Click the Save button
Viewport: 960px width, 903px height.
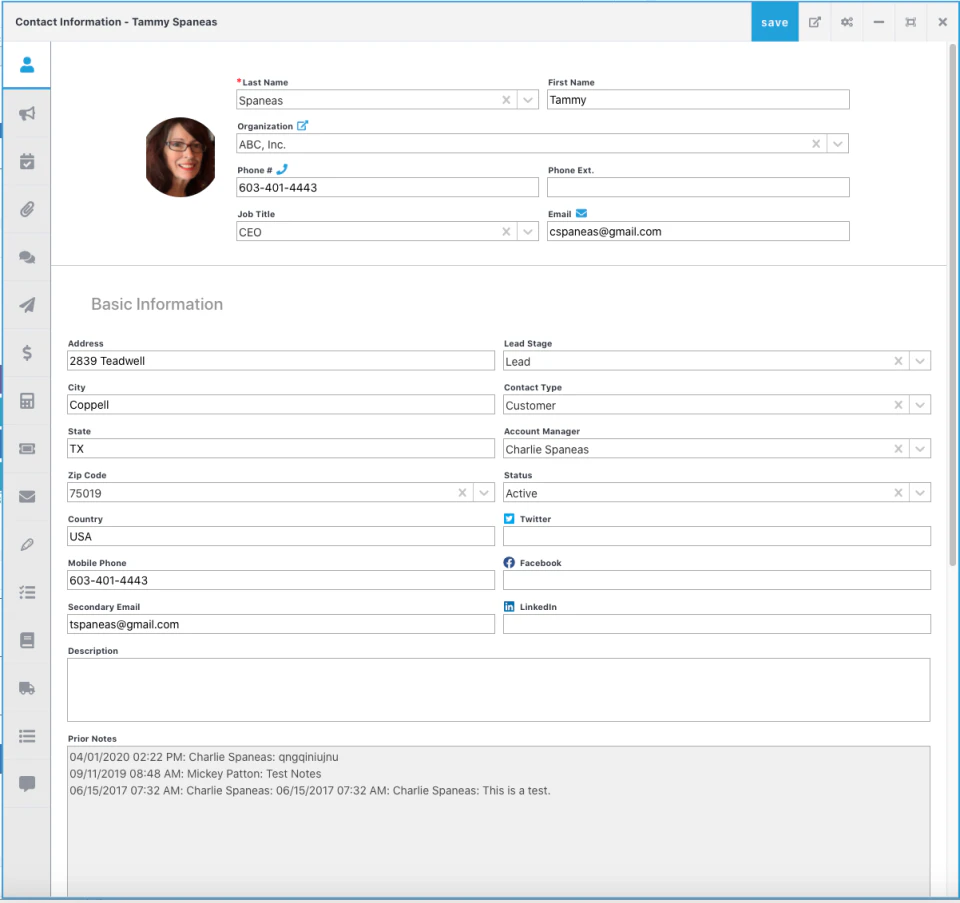[774, 21]
